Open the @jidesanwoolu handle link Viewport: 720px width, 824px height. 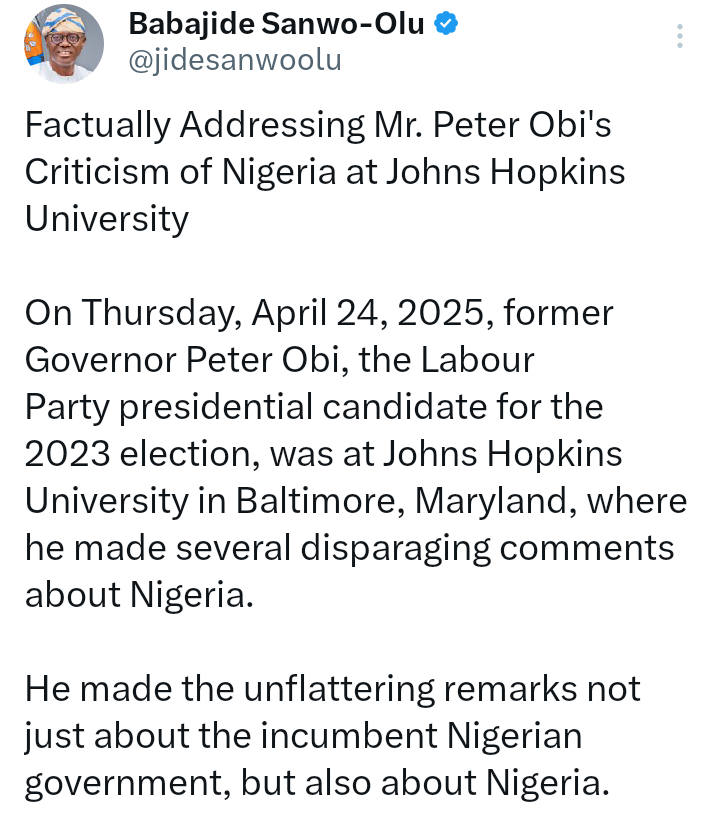click(x=235, y=60)
